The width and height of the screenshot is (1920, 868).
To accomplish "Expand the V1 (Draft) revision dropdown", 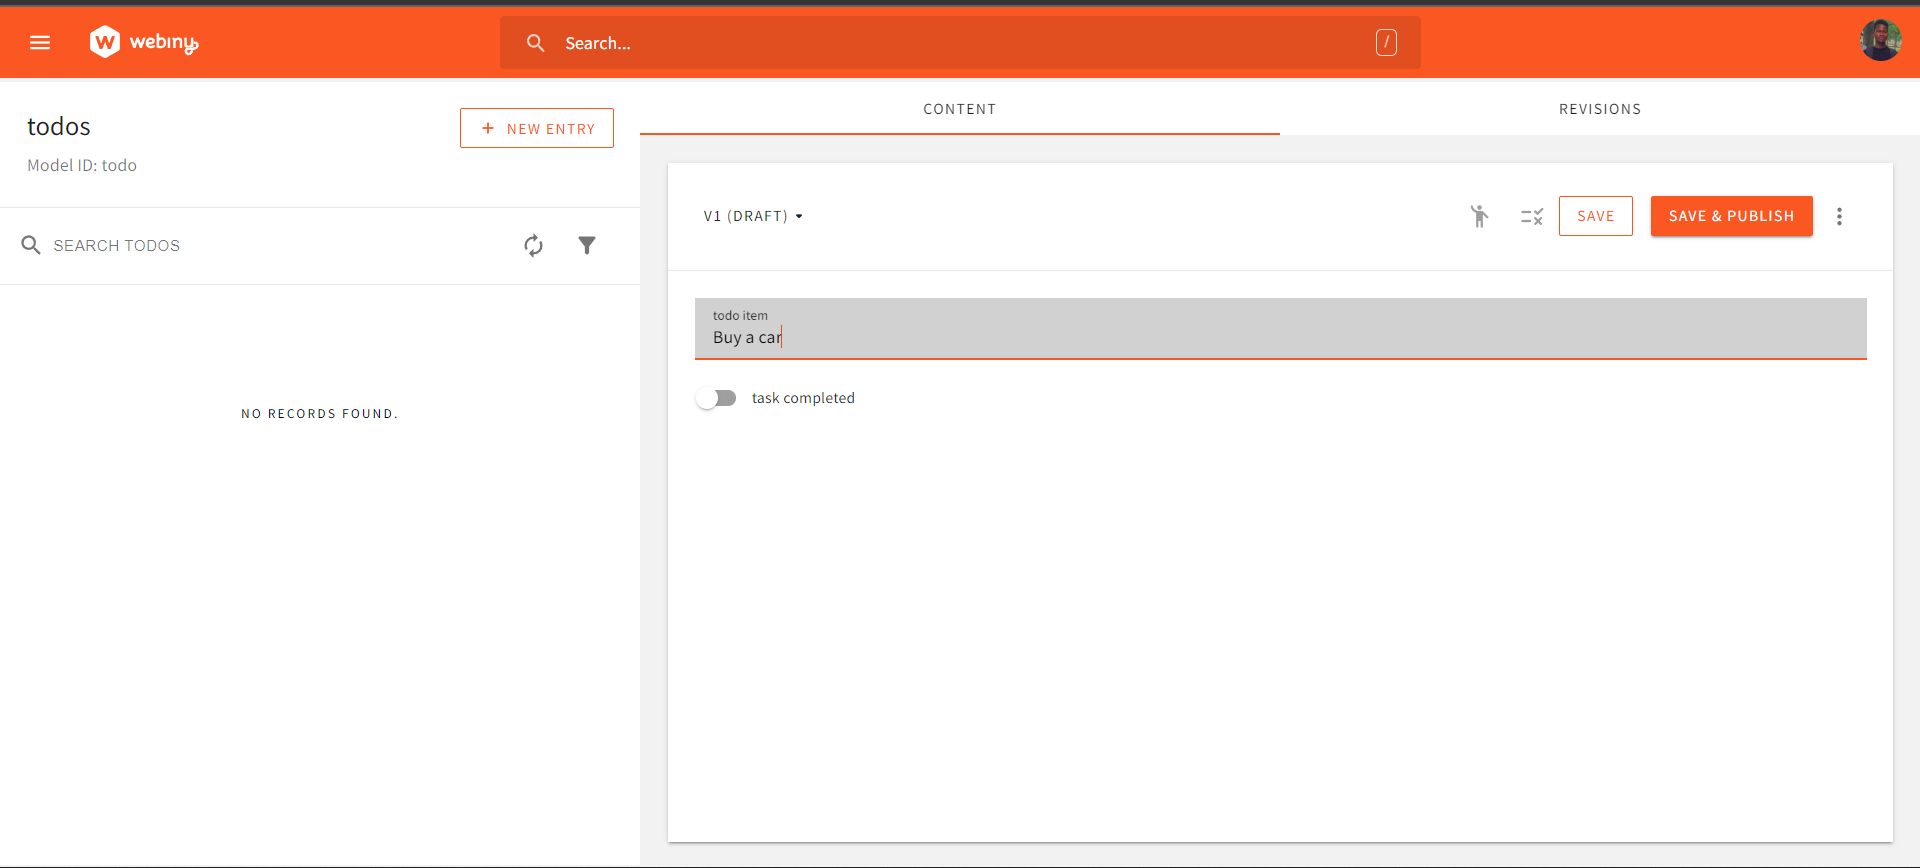I will click(x=753, y=216).
